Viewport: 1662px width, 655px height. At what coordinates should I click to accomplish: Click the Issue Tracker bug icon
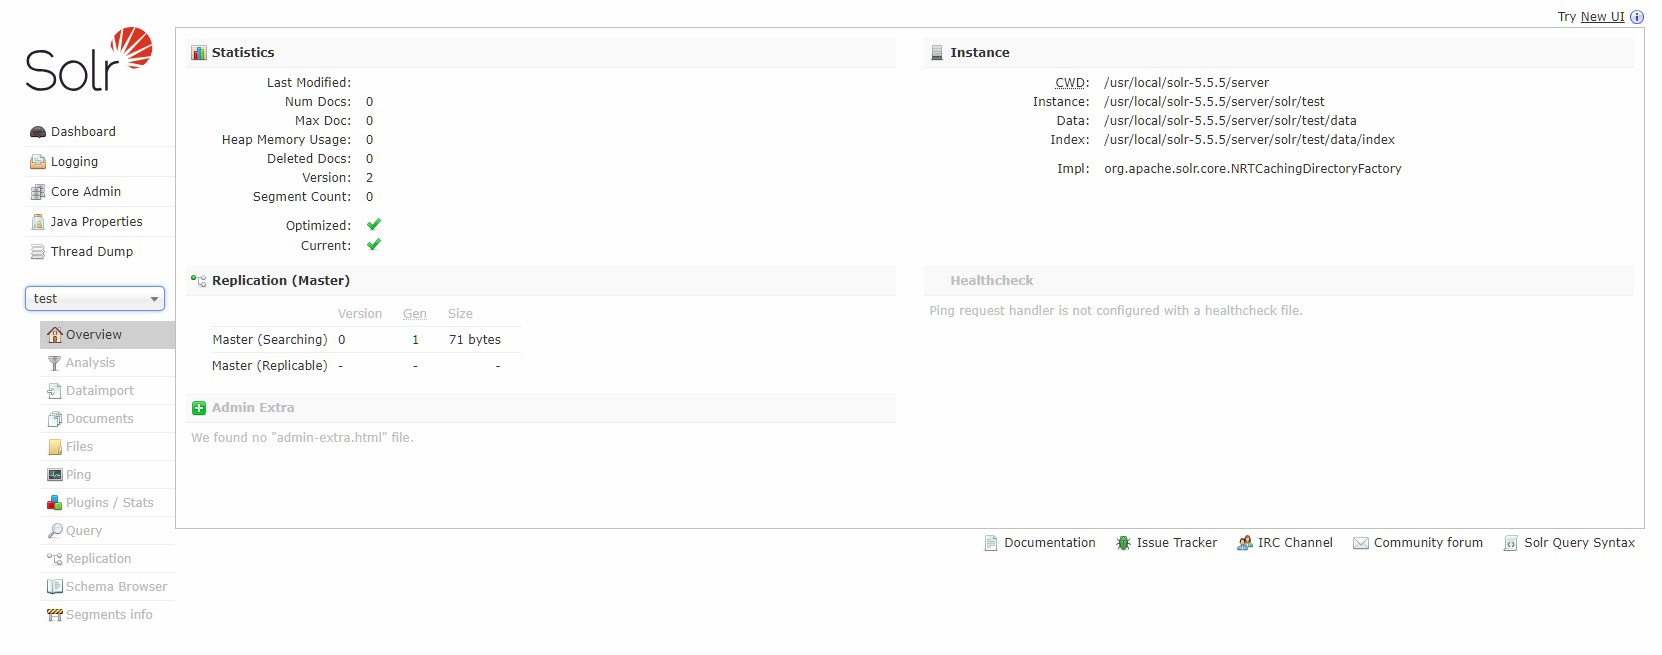[x=1124, y=543]
